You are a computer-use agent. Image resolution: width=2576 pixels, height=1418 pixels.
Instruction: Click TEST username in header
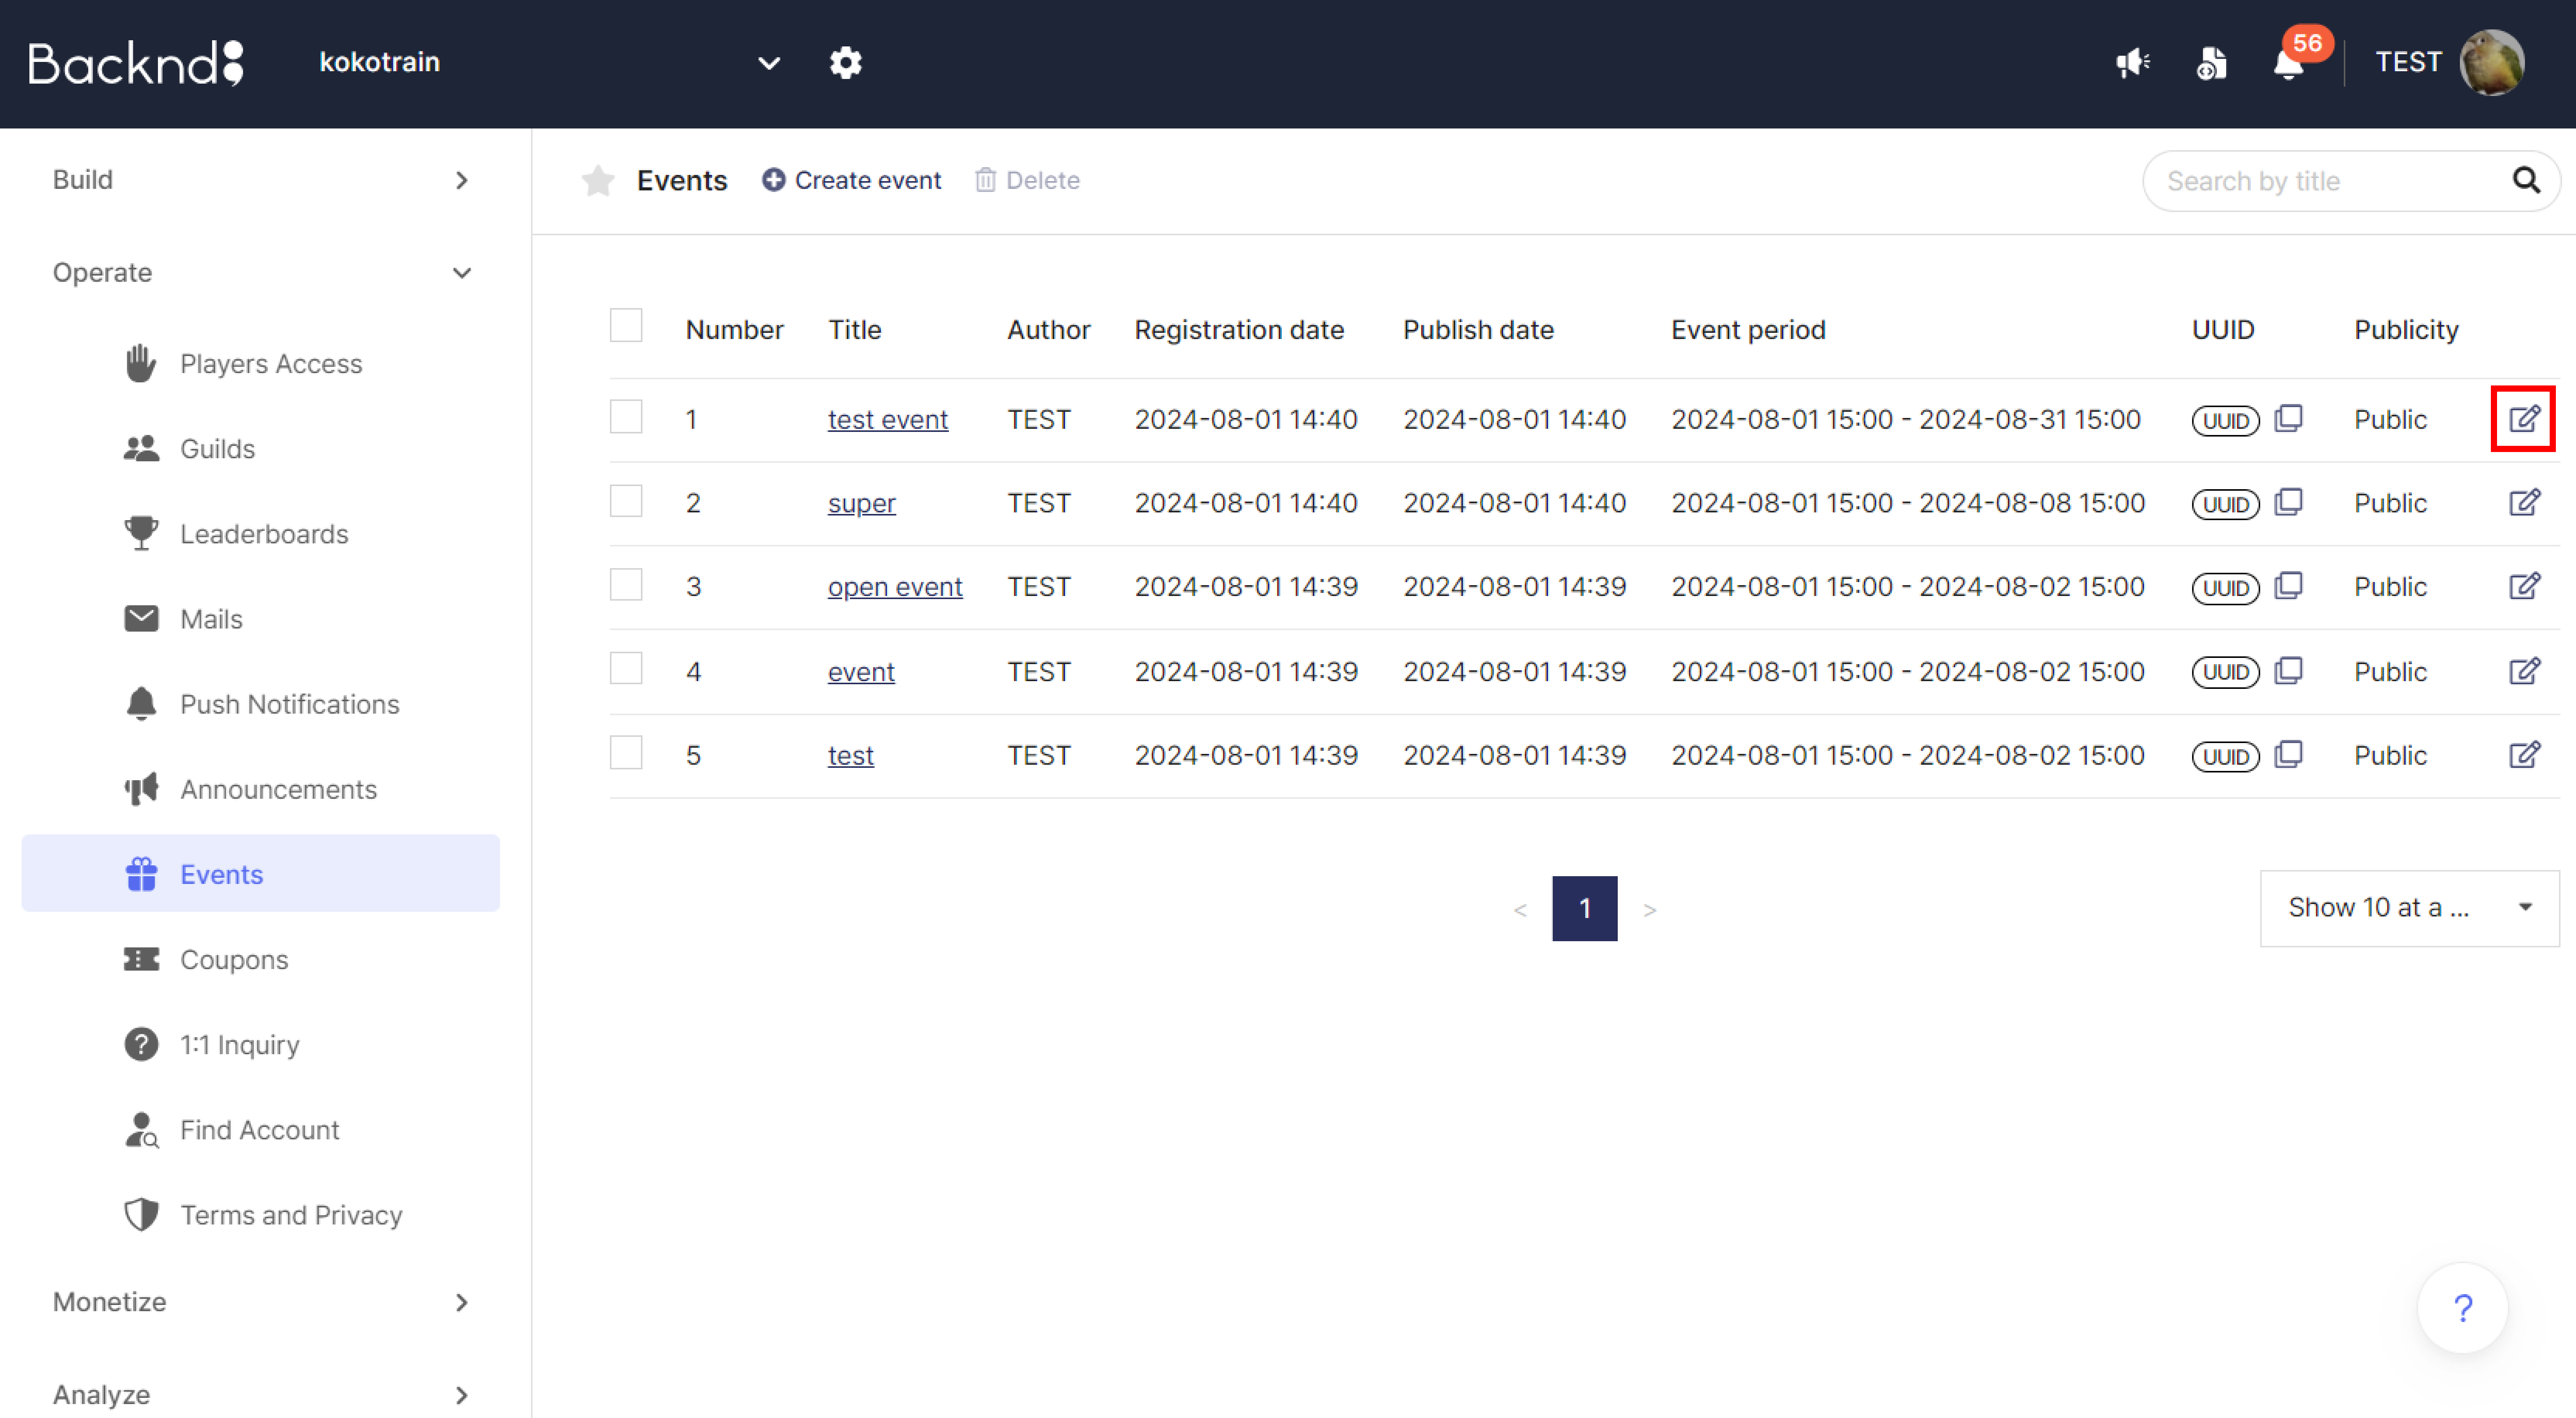tap(2408, 62)
